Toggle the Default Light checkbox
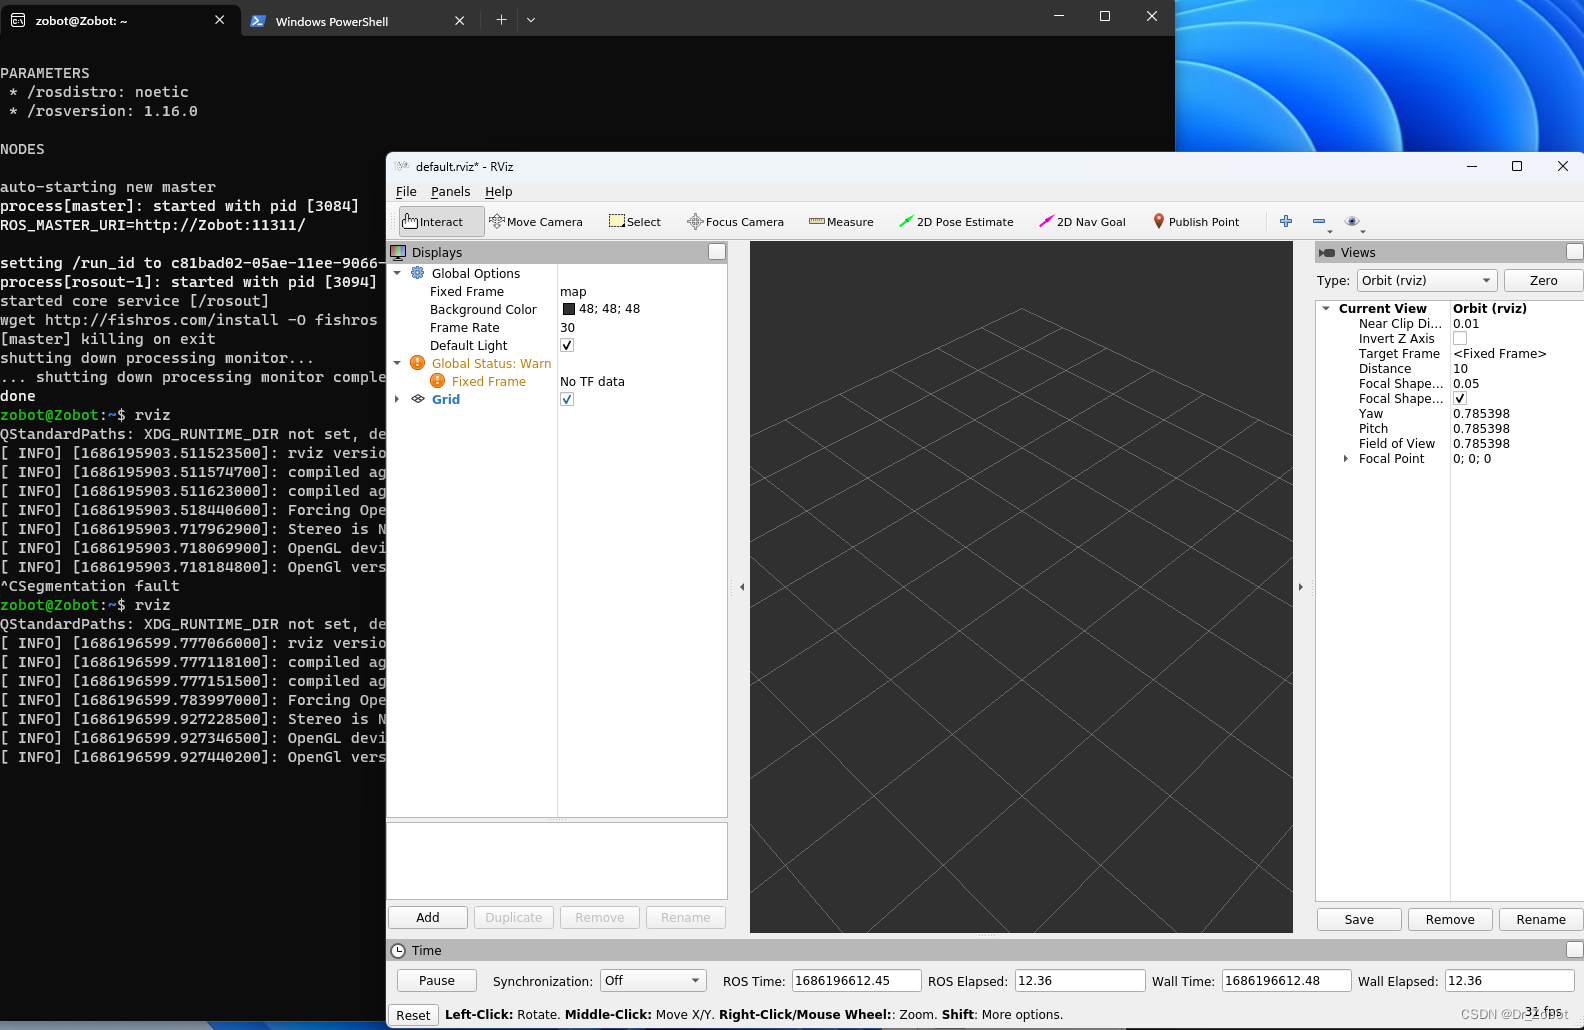 (x=567, y=345)
